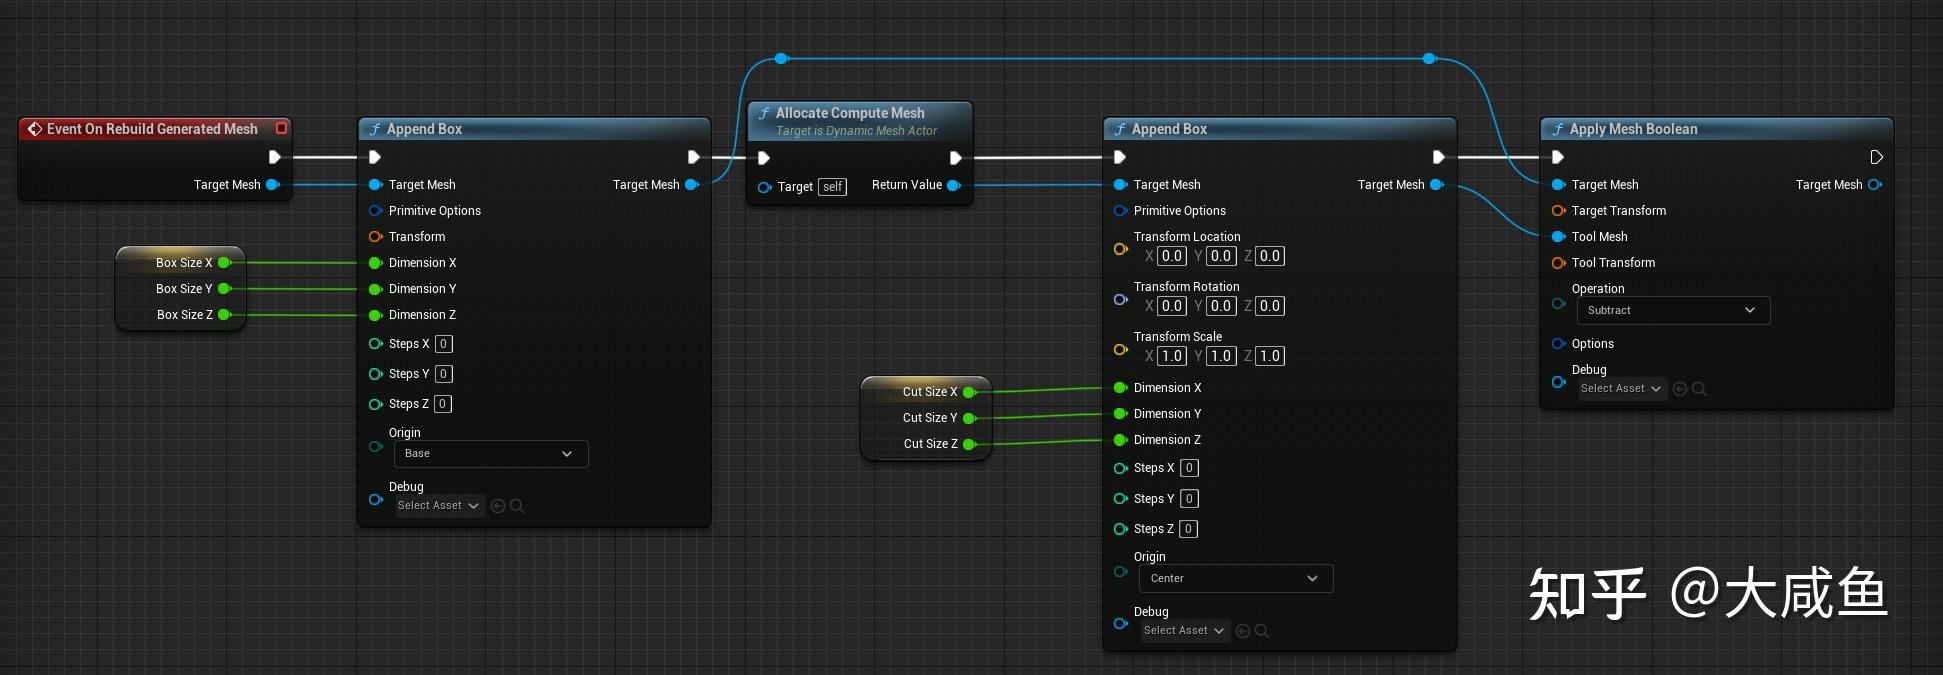Click Steps Y value field on Box Size Append Box
This screenshot has width=1943, height=675.
point(444,374)
